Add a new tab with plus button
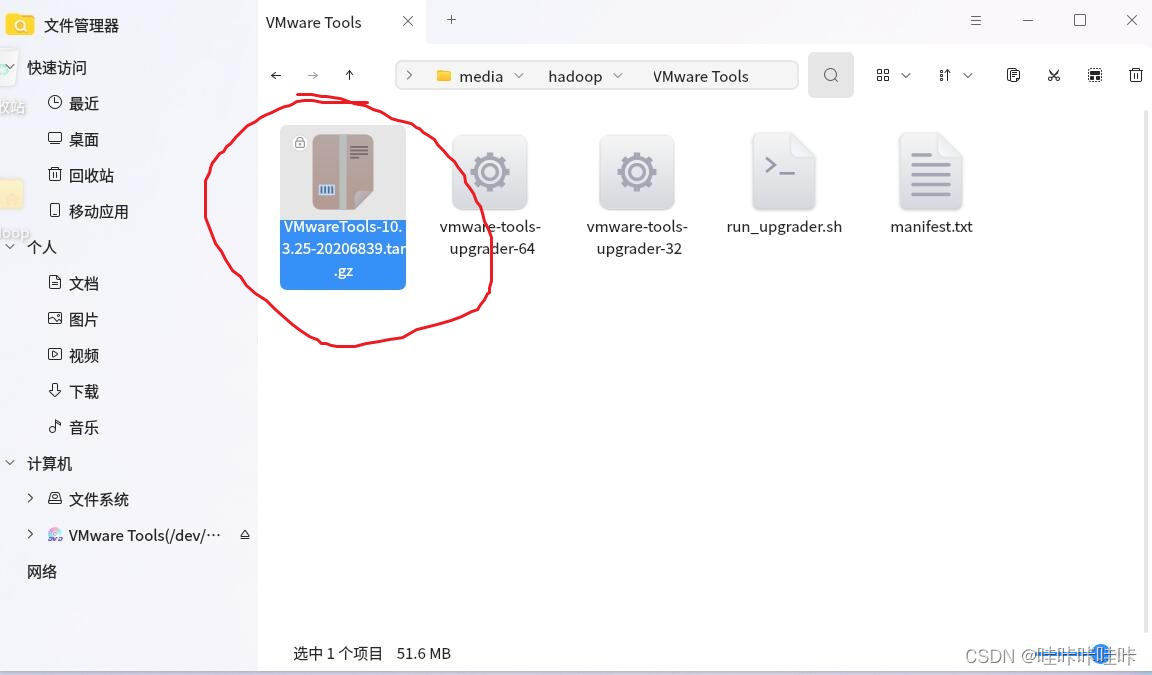 click(x=451, y=20)
